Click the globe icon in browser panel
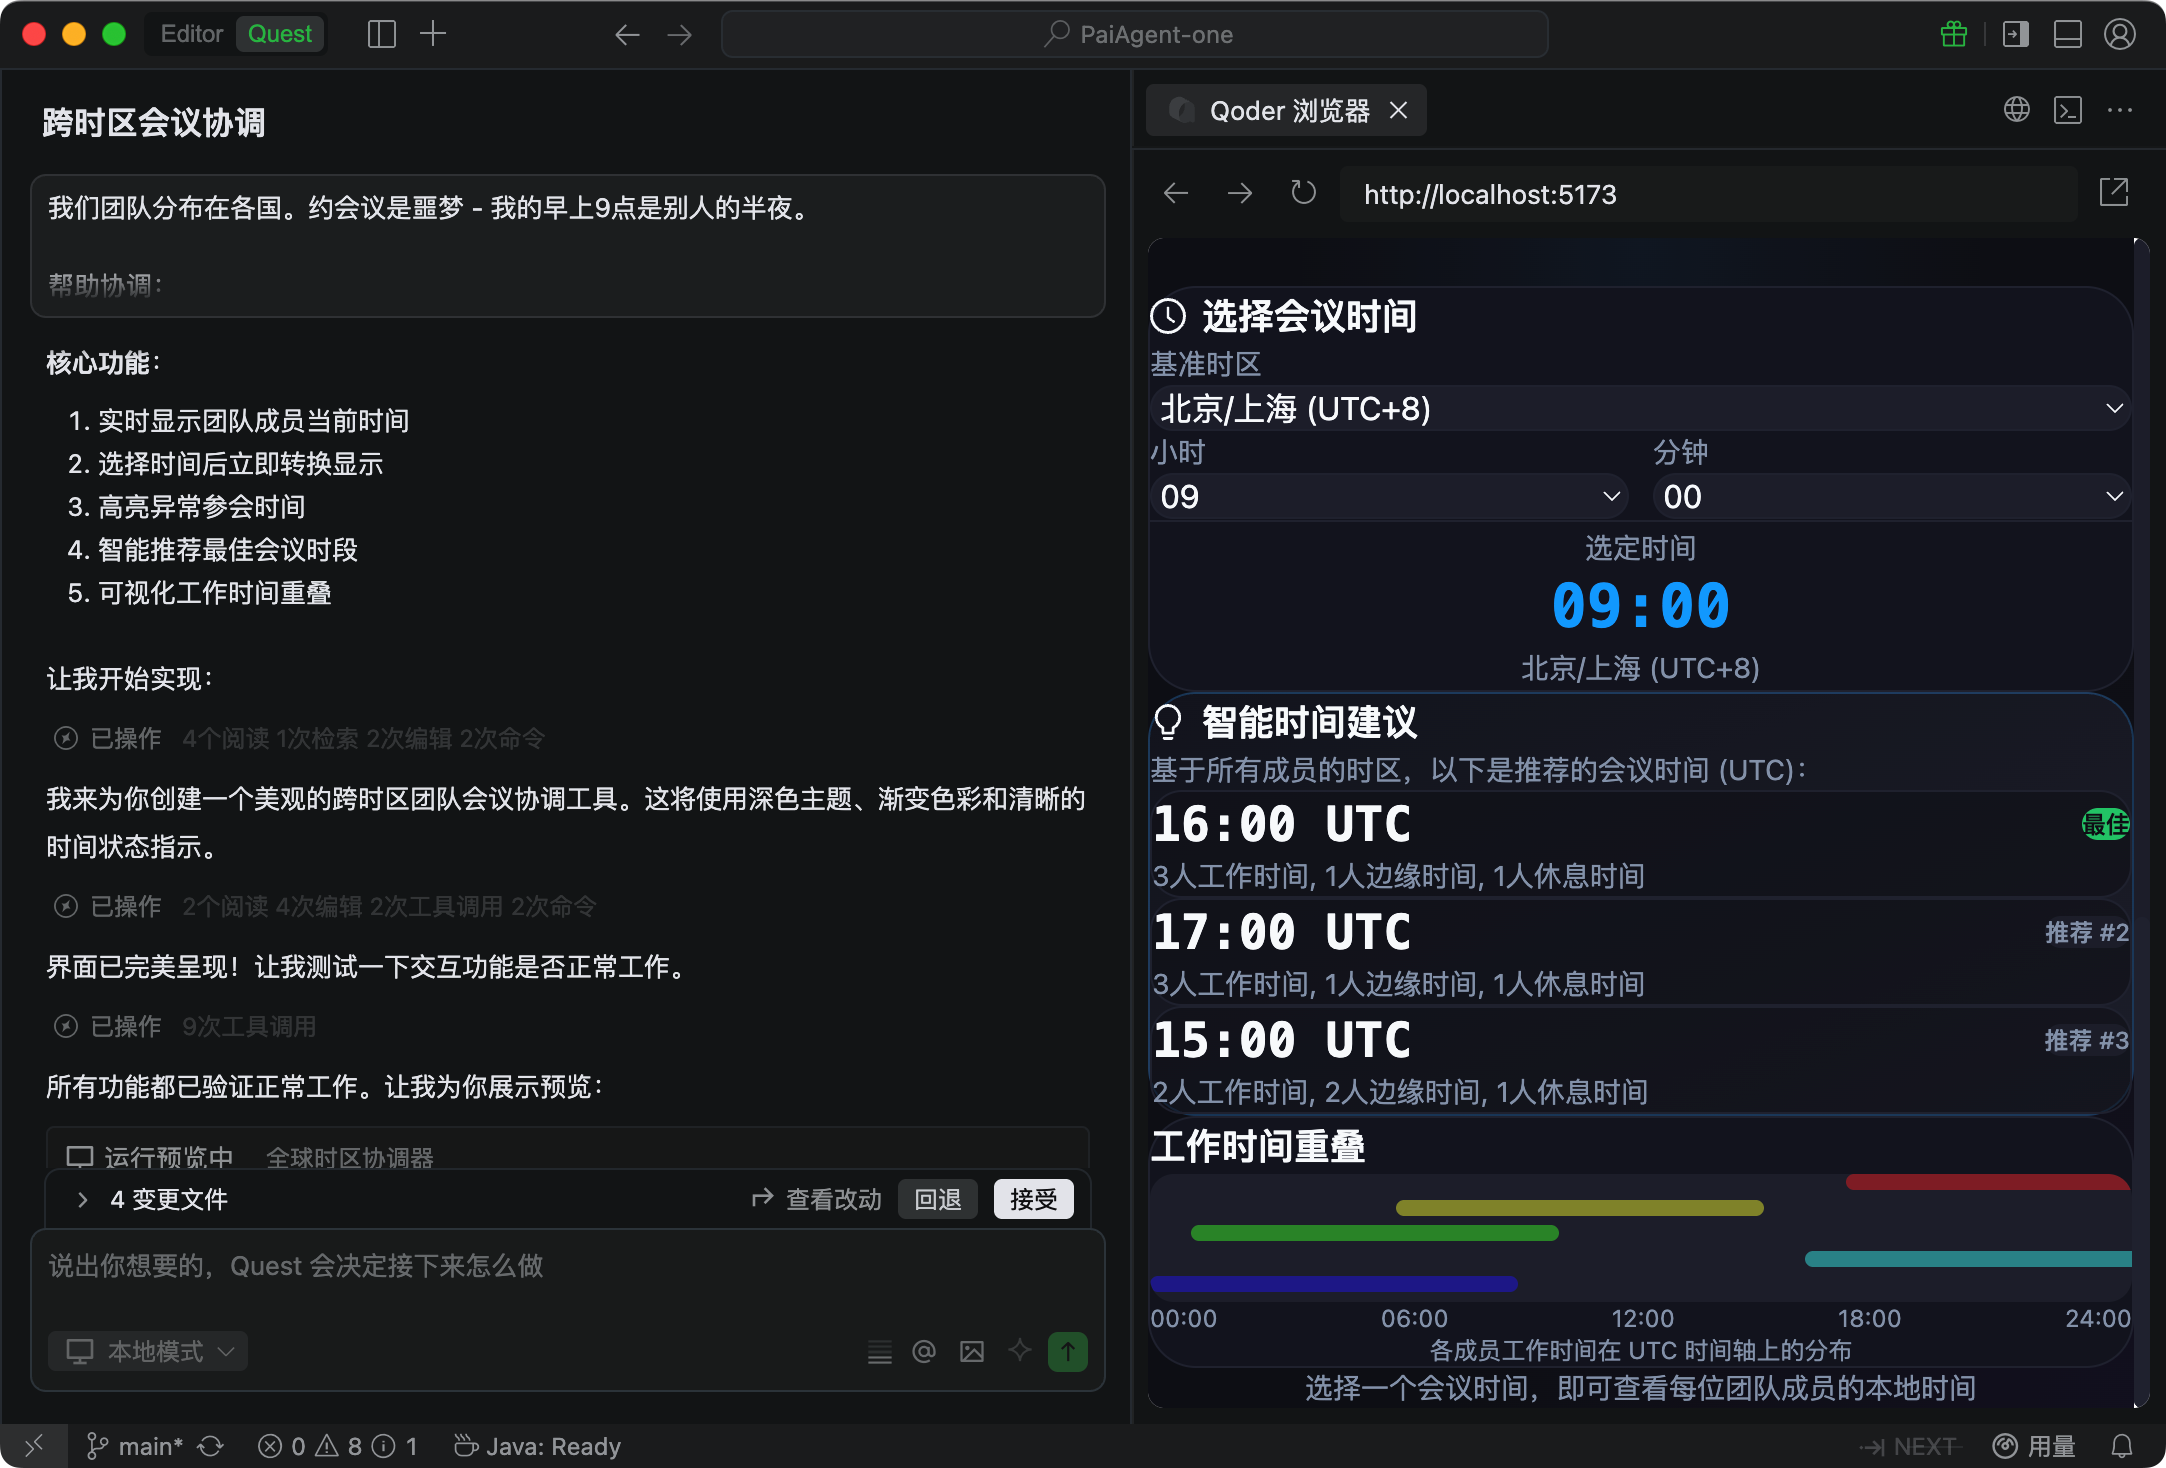Viewport: 2166px width, 1468px height. pyautogui.click(x=2016, y=110)
